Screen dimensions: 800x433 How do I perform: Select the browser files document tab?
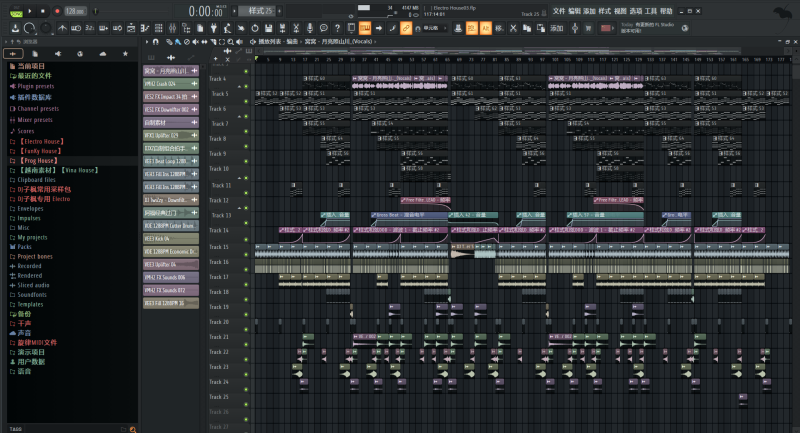(x=35, y=53)
